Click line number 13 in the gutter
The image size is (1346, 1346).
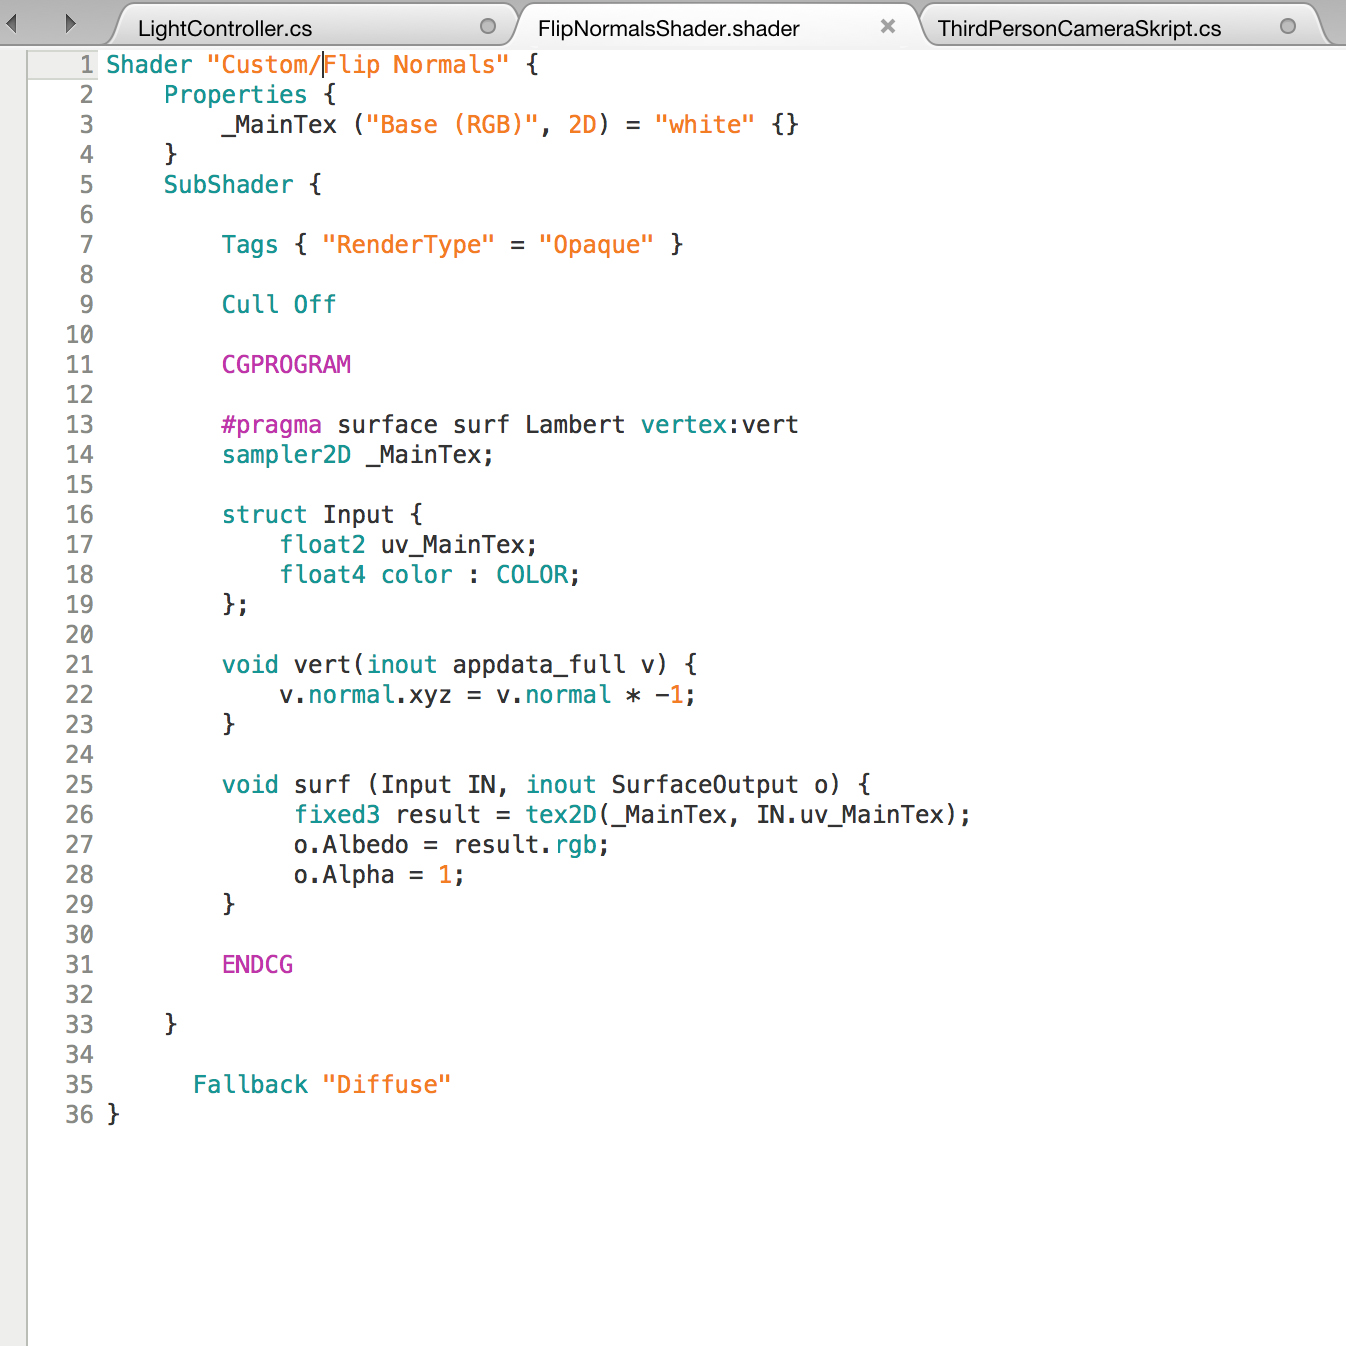(x=80, y=425)
